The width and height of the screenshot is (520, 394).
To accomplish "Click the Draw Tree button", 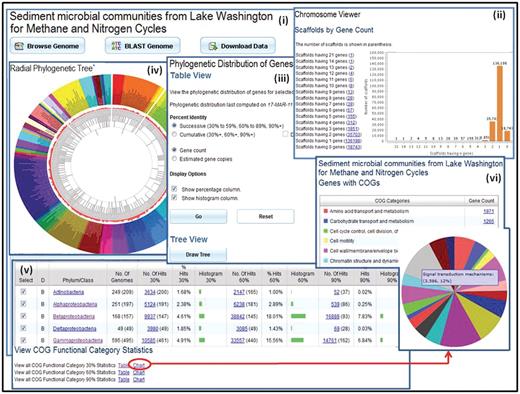I will click(x=198, y=254).
